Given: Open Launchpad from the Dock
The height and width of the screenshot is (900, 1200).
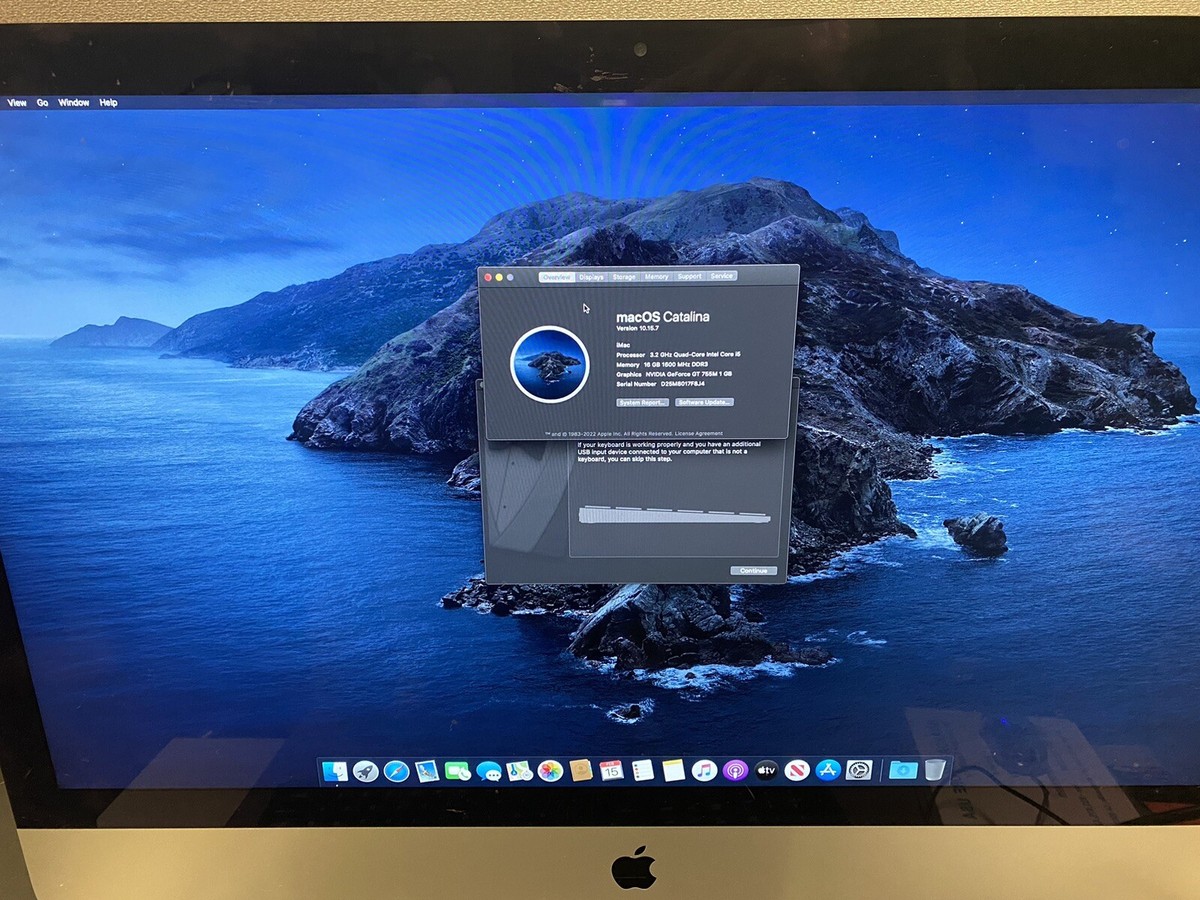Looking at the screenshot, I should tap(367, 770).
